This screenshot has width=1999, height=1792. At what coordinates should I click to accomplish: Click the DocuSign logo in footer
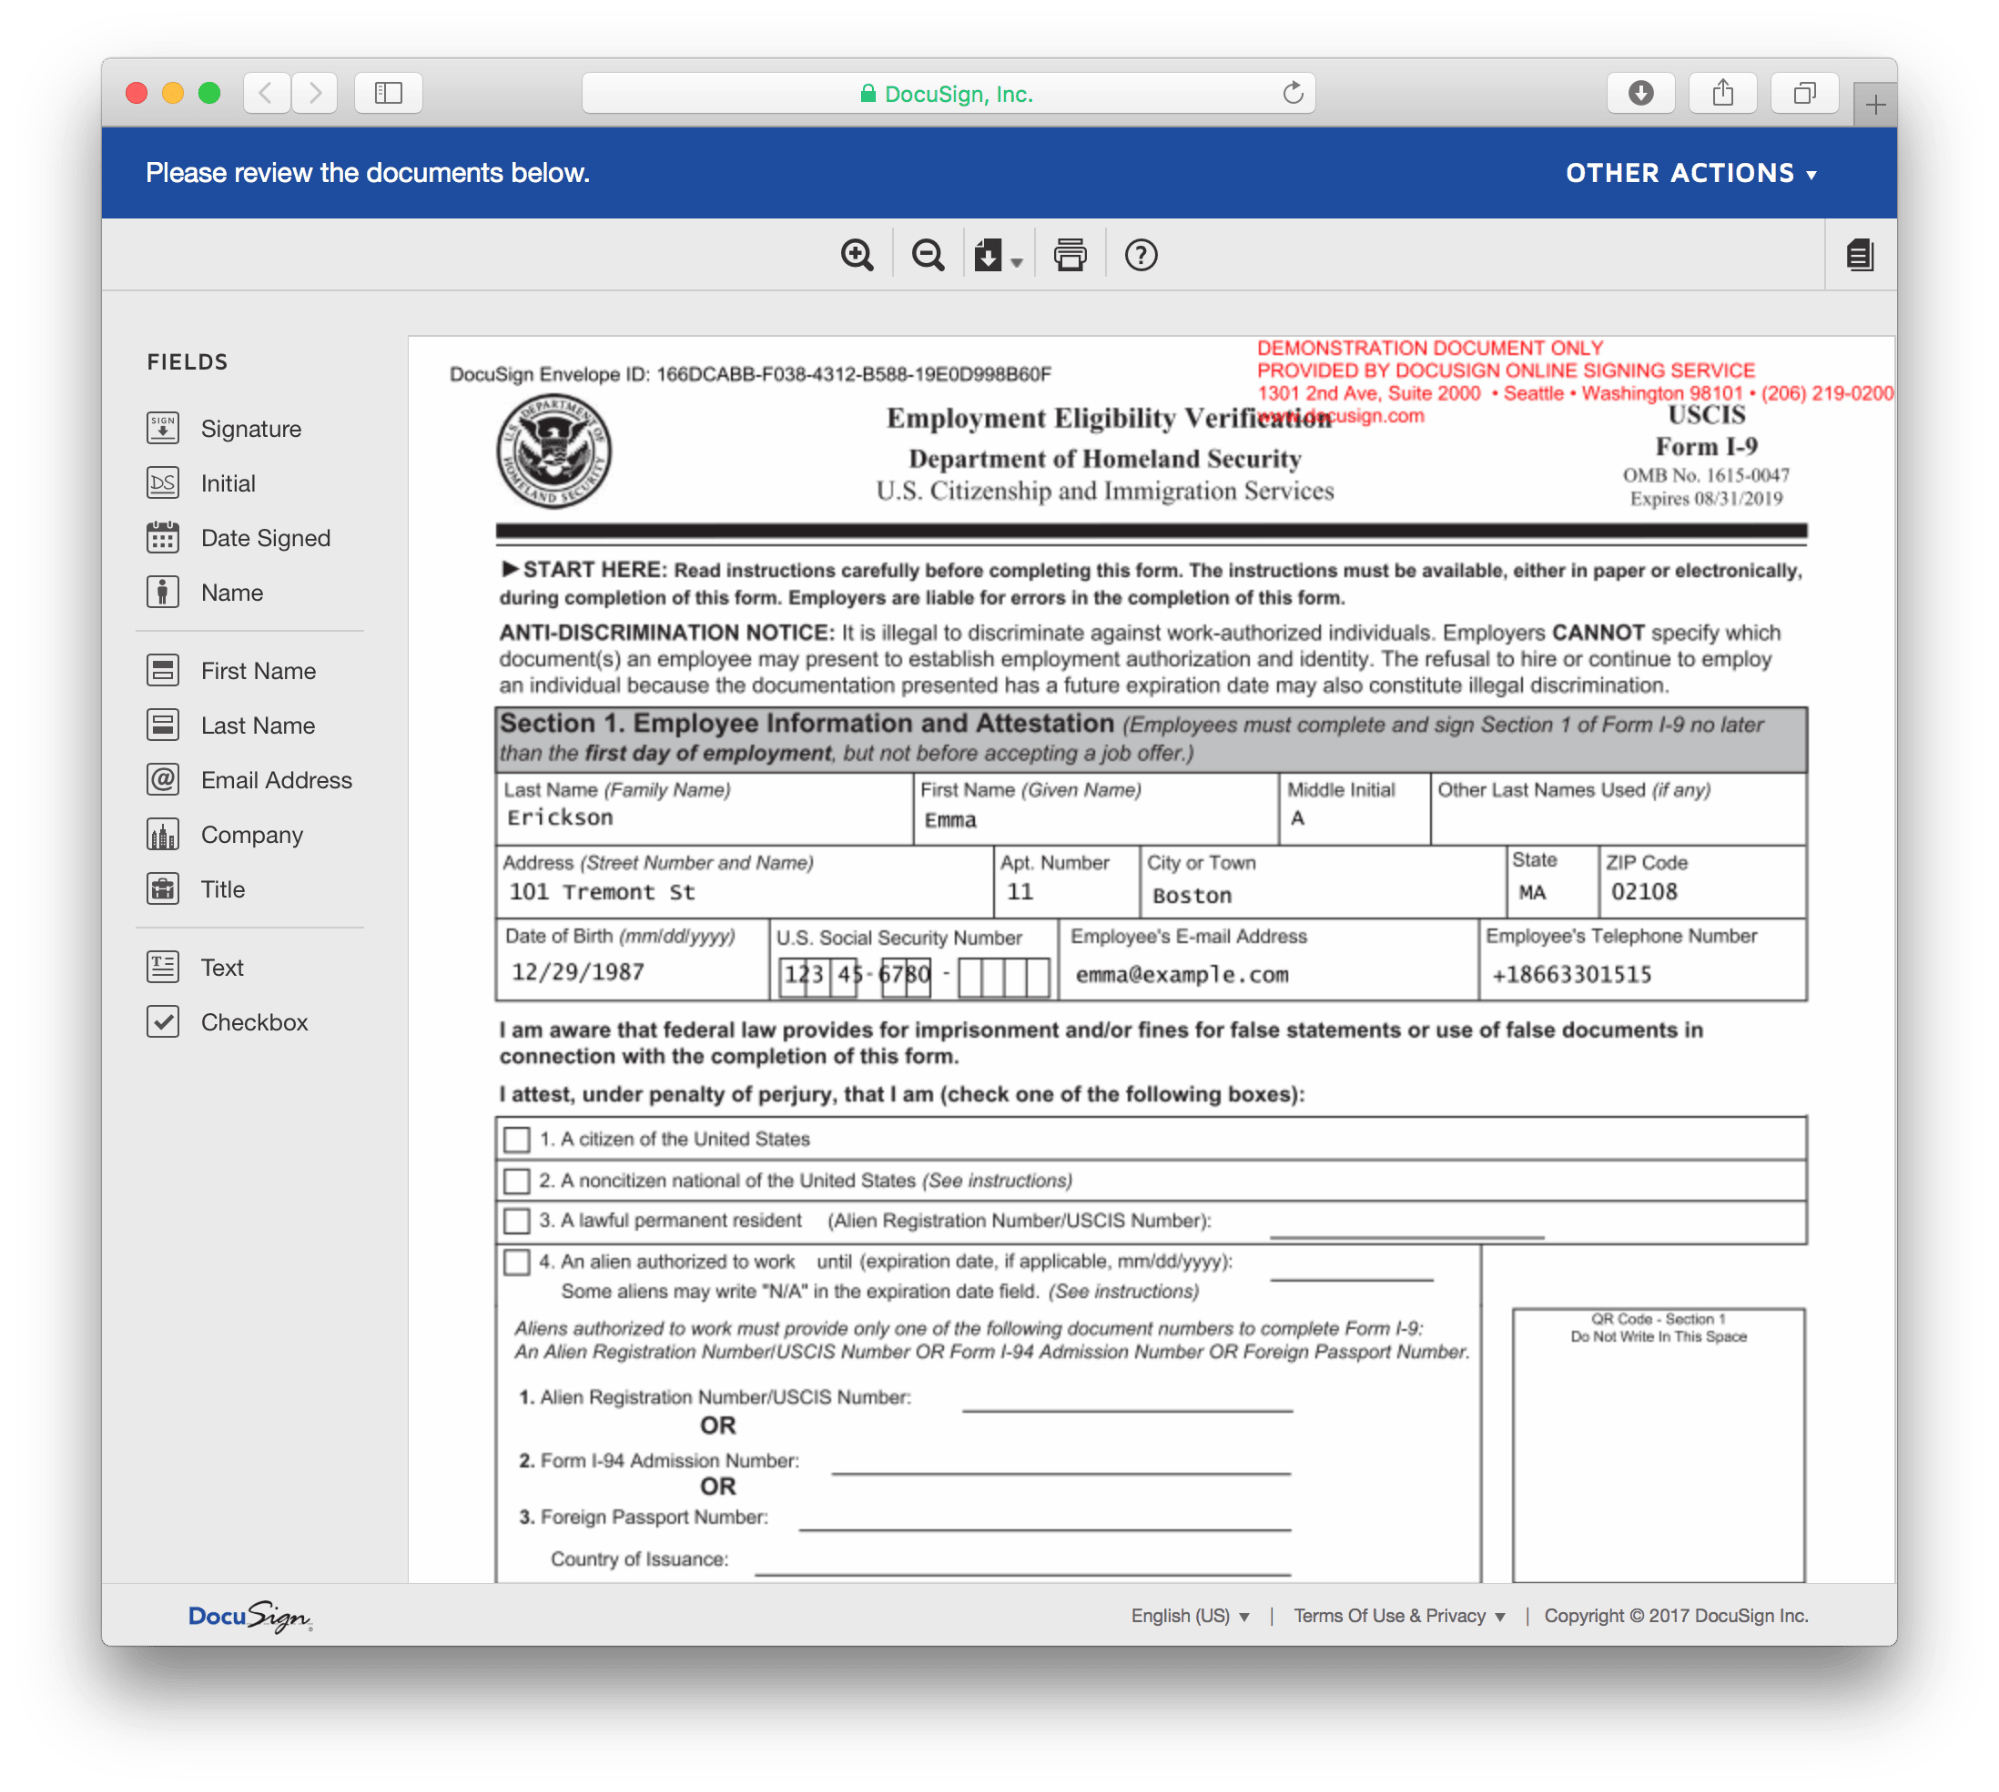250,1616
